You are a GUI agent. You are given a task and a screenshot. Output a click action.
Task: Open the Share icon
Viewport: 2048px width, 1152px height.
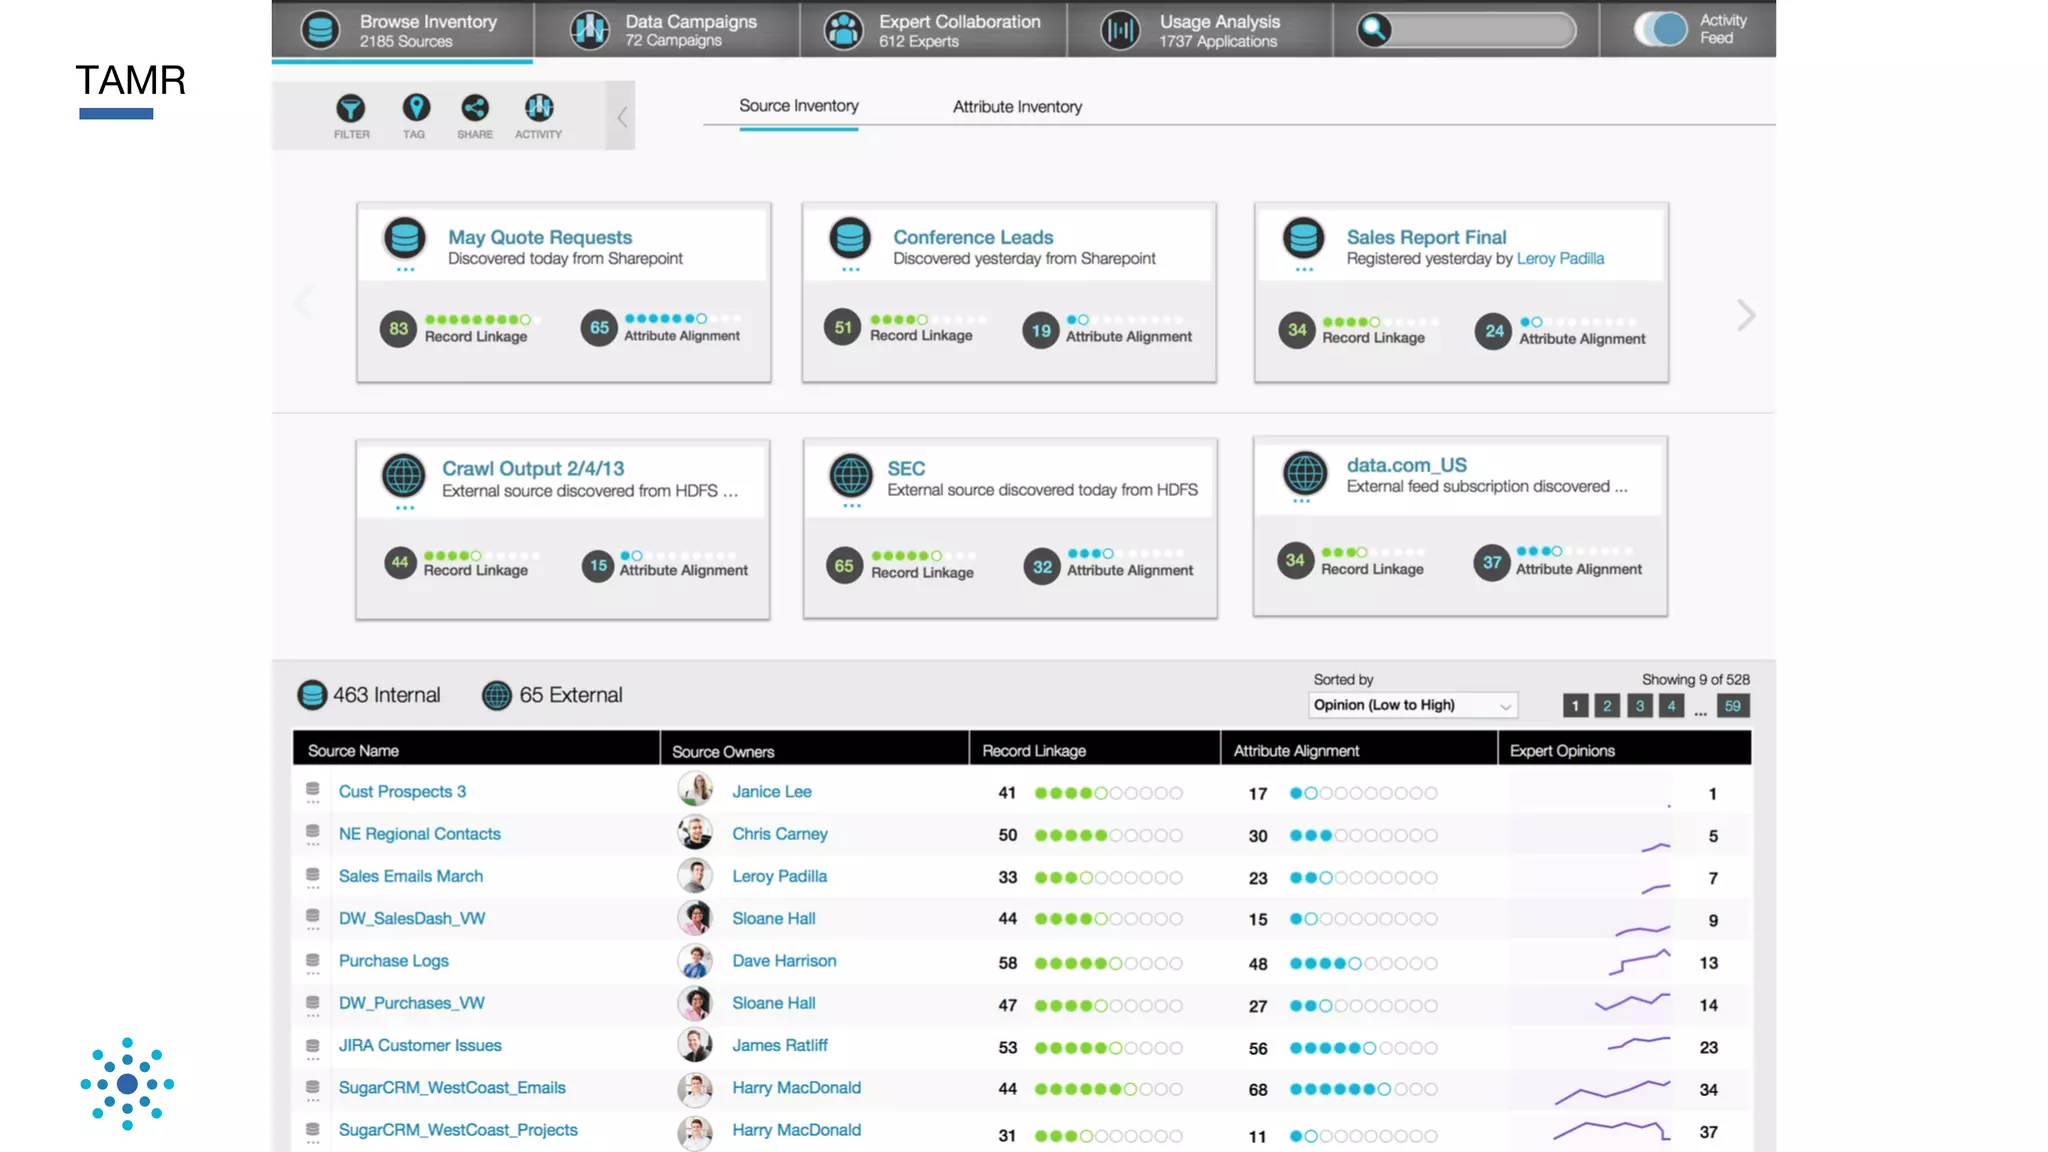(475, 107)
